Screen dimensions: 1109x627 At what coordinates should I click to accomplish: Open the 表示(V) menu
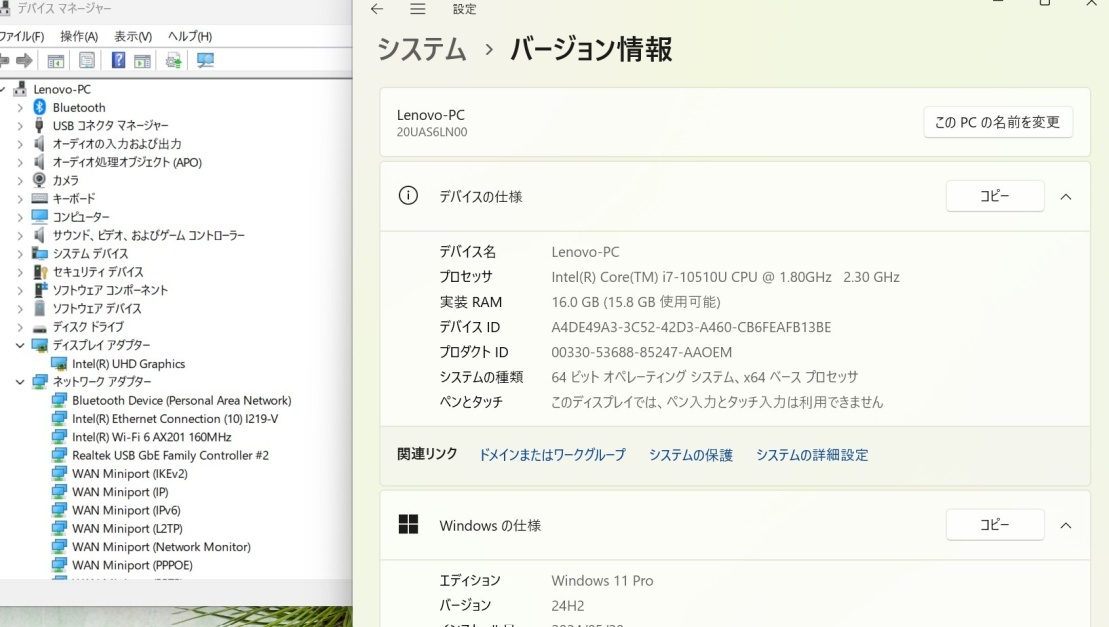click(x=133, y=36)
